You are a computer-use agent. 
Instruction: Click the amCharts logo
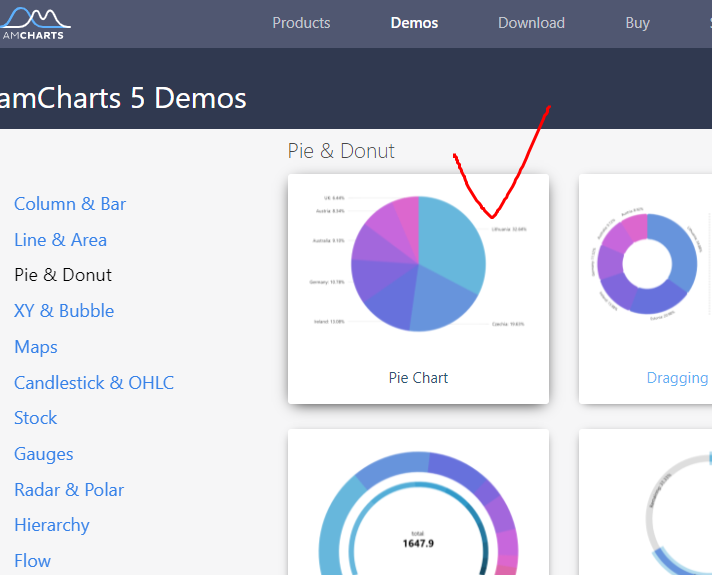coord(35,24)
